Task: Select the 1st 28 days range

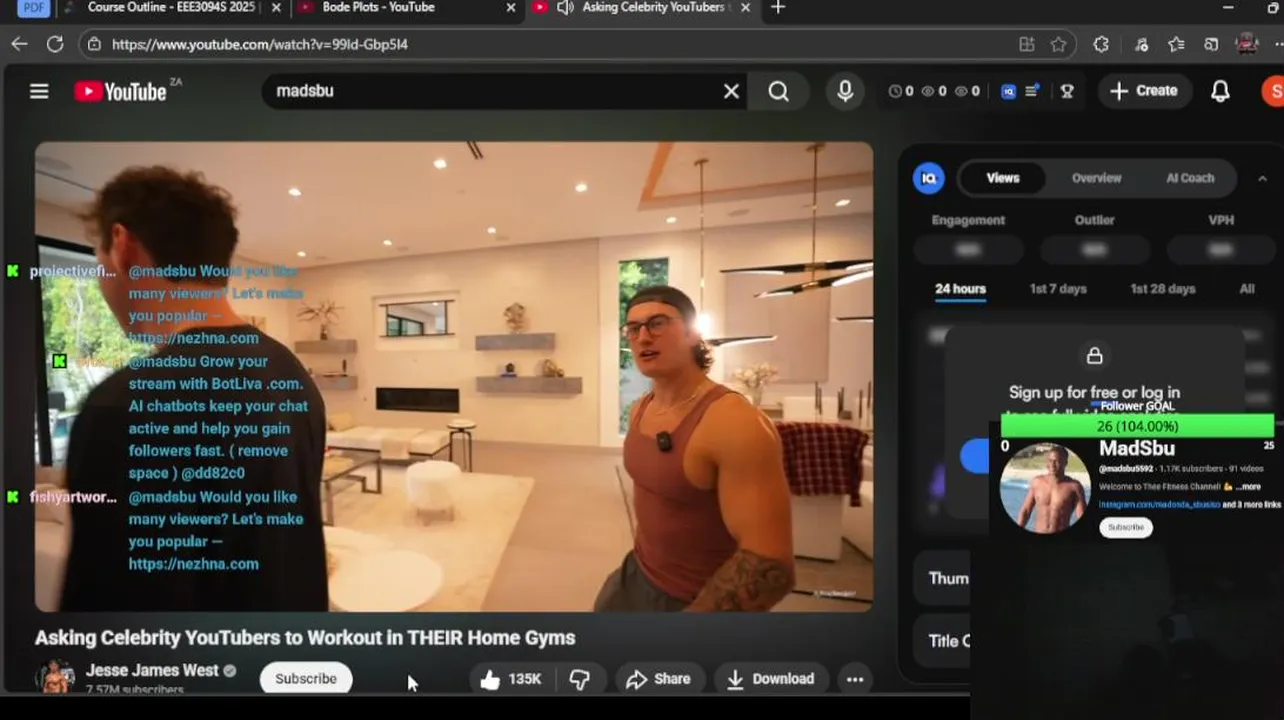Action: (x=1162, y=289)
